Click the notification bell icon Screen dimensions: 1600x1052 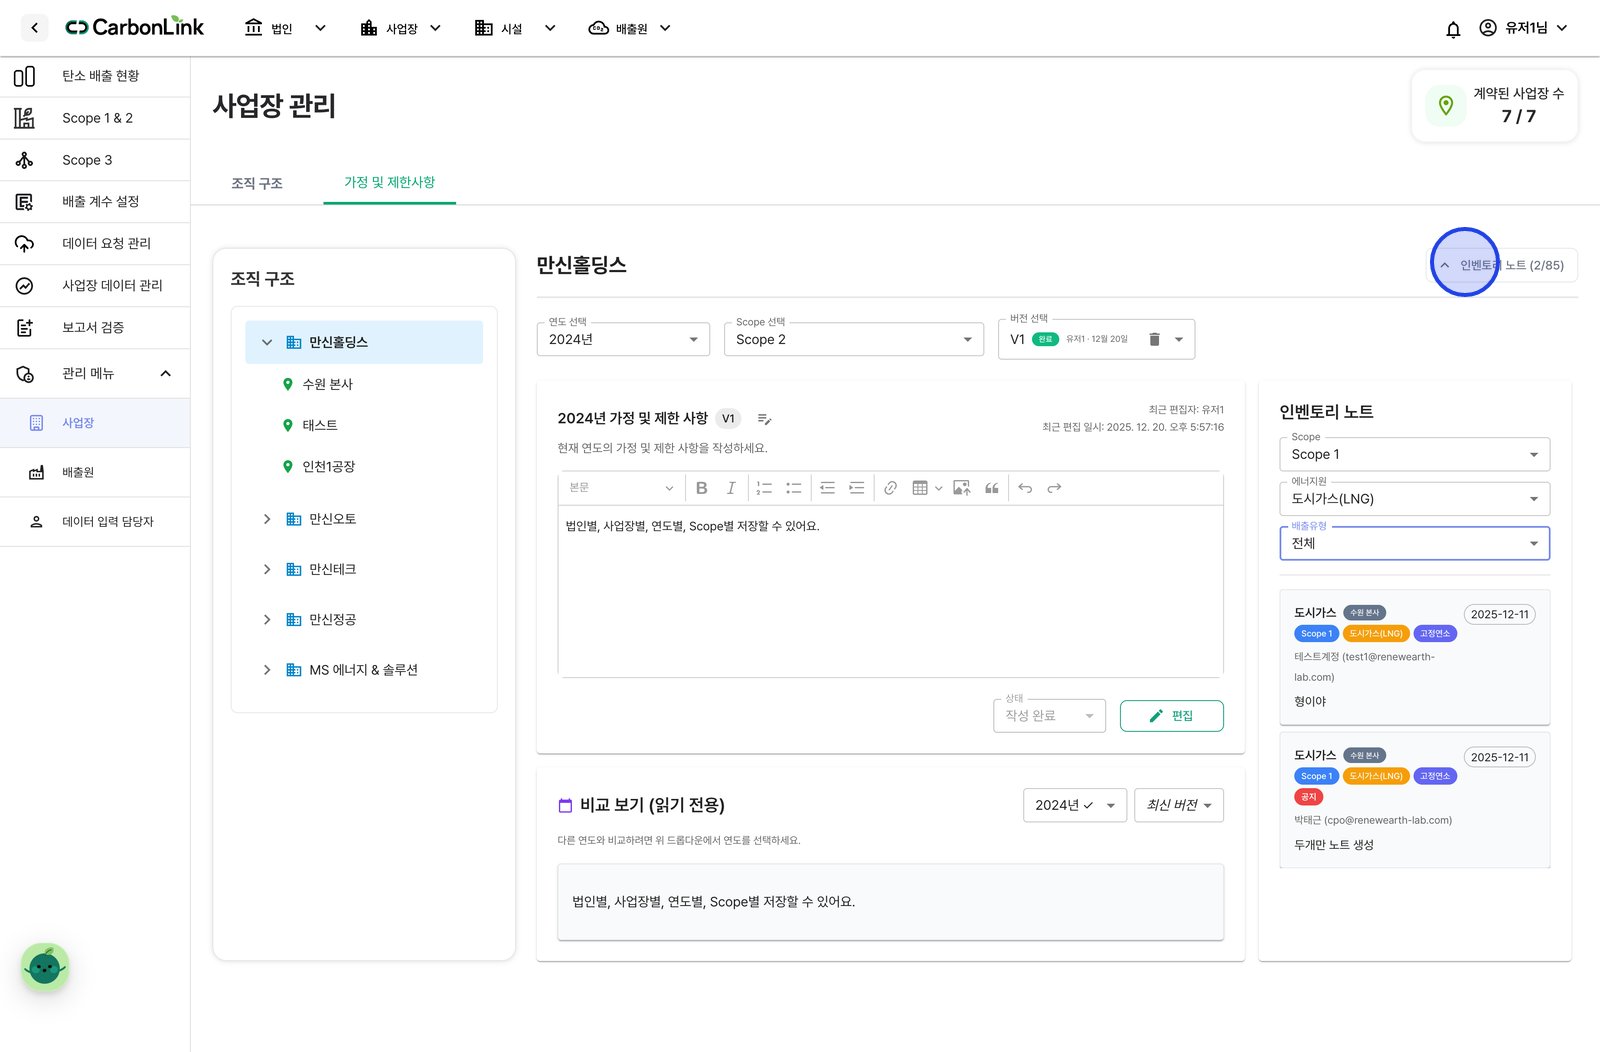click(x=1453, y=29)
